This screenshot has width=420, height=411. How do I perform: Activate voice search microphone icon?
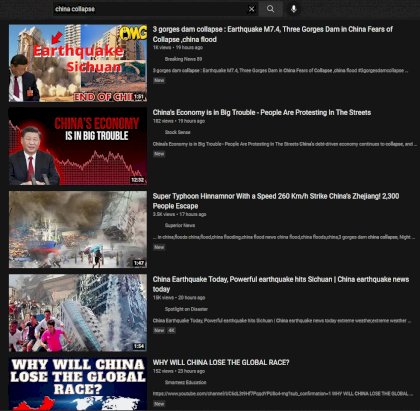294,9
